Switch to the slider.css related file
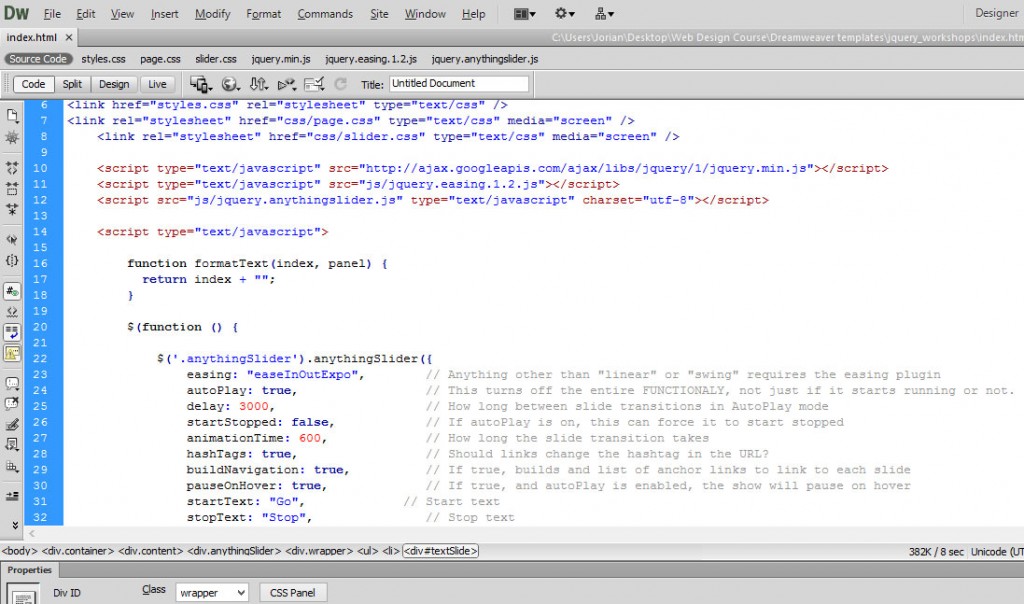The height and width of the screenshot is (604, 1024). pos(216,59)
